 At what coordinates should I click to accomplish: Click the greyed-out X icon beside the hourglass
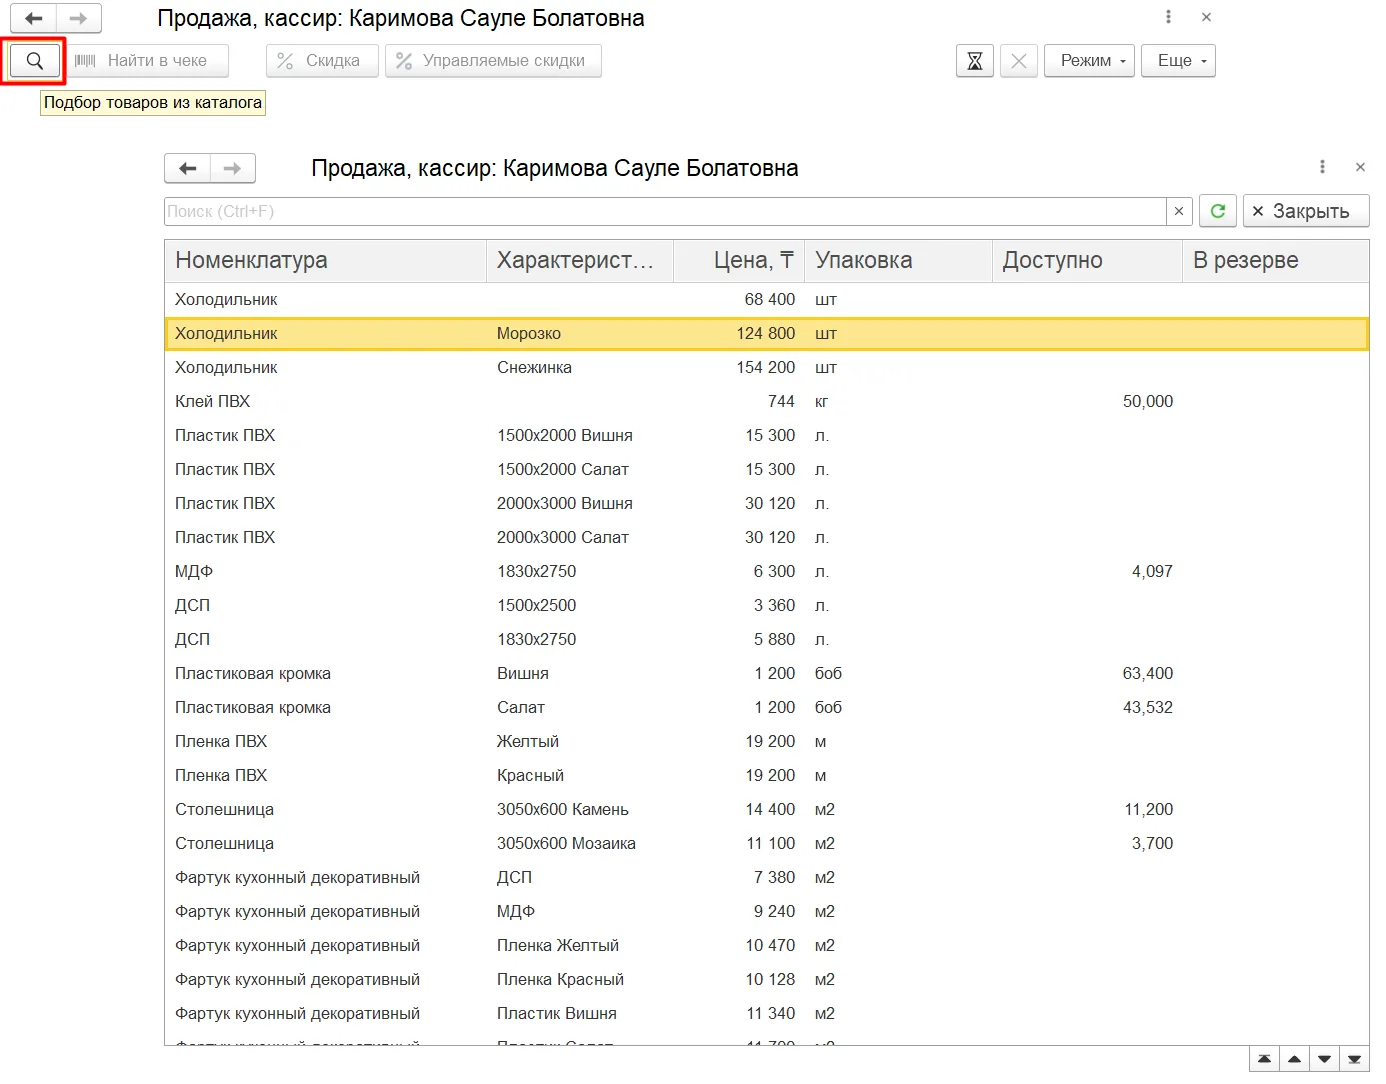(1019, 61)
